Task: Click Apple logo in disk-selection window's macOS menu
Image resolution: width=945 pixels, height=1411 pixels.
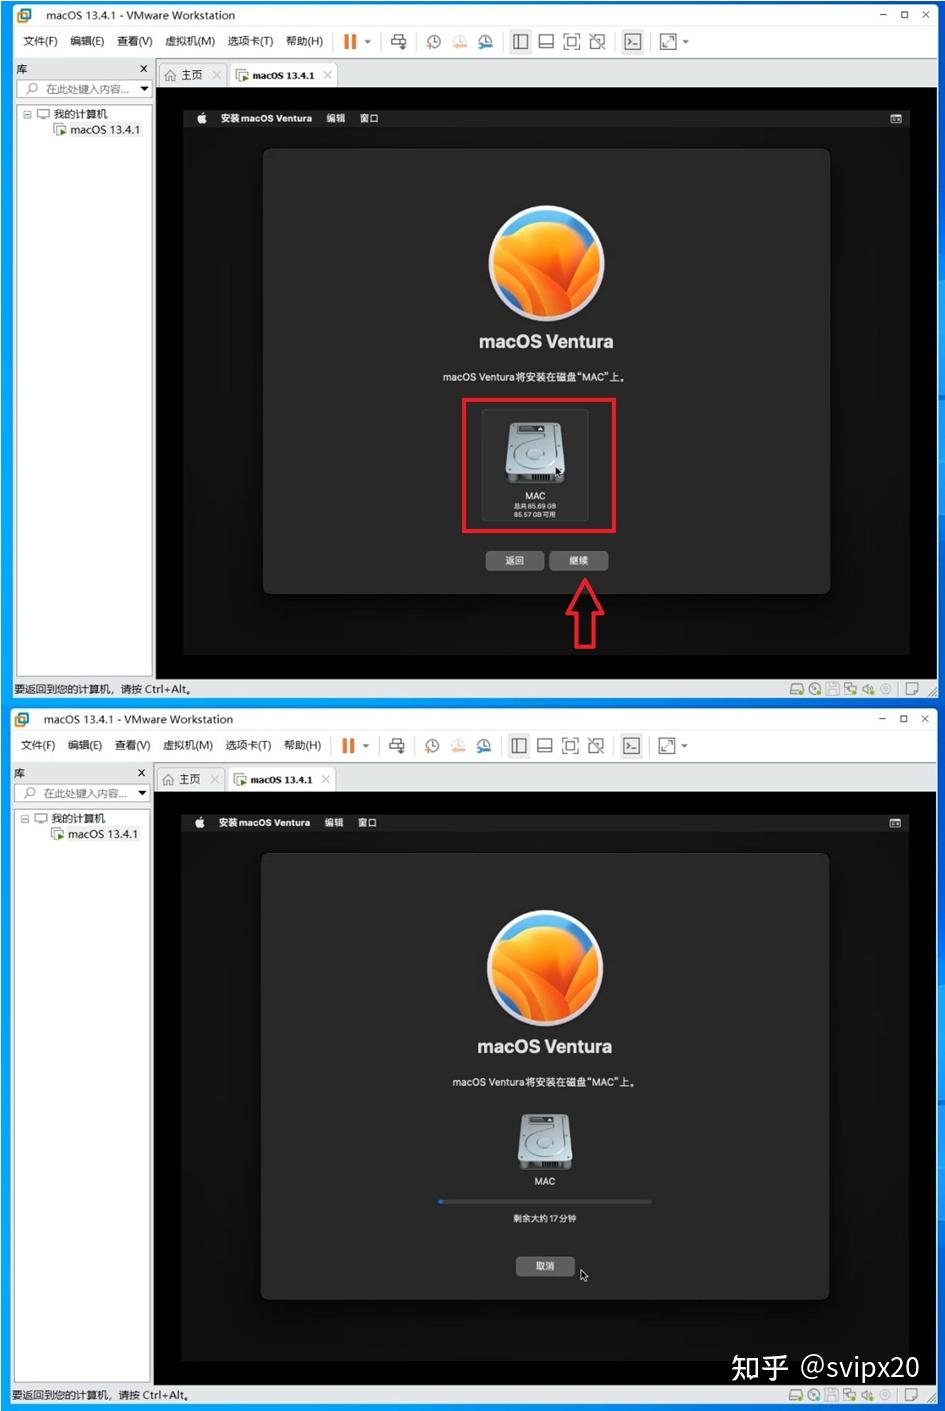Action: point(201,118)
